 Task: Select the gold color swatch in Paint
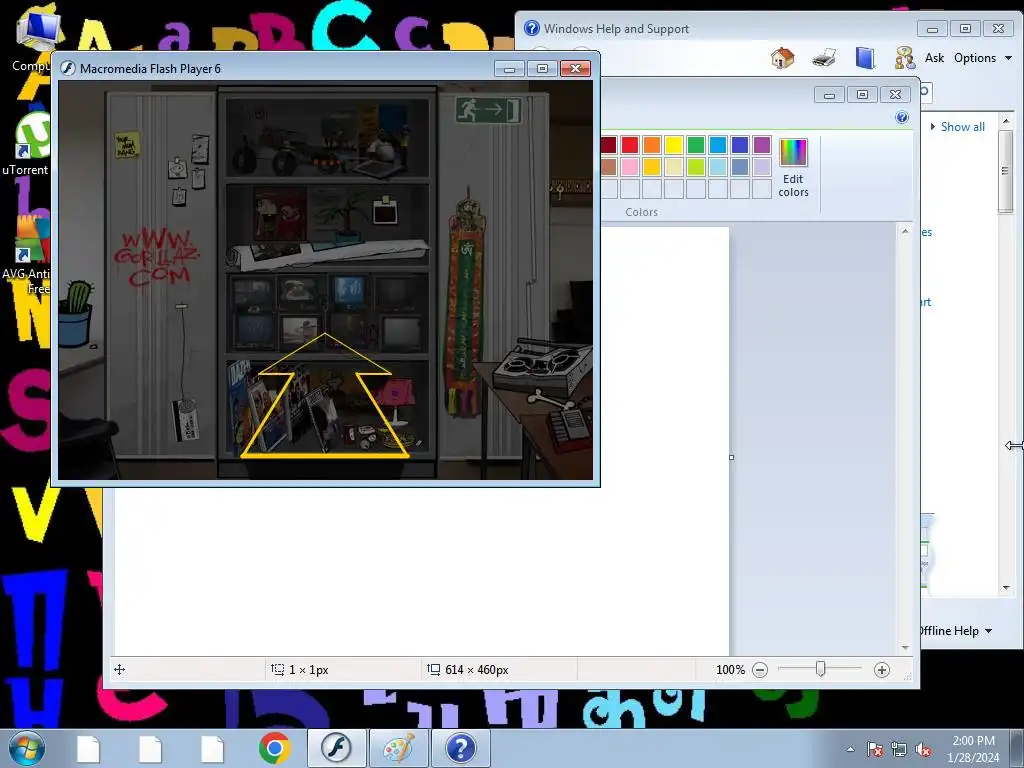click(652, 167)
